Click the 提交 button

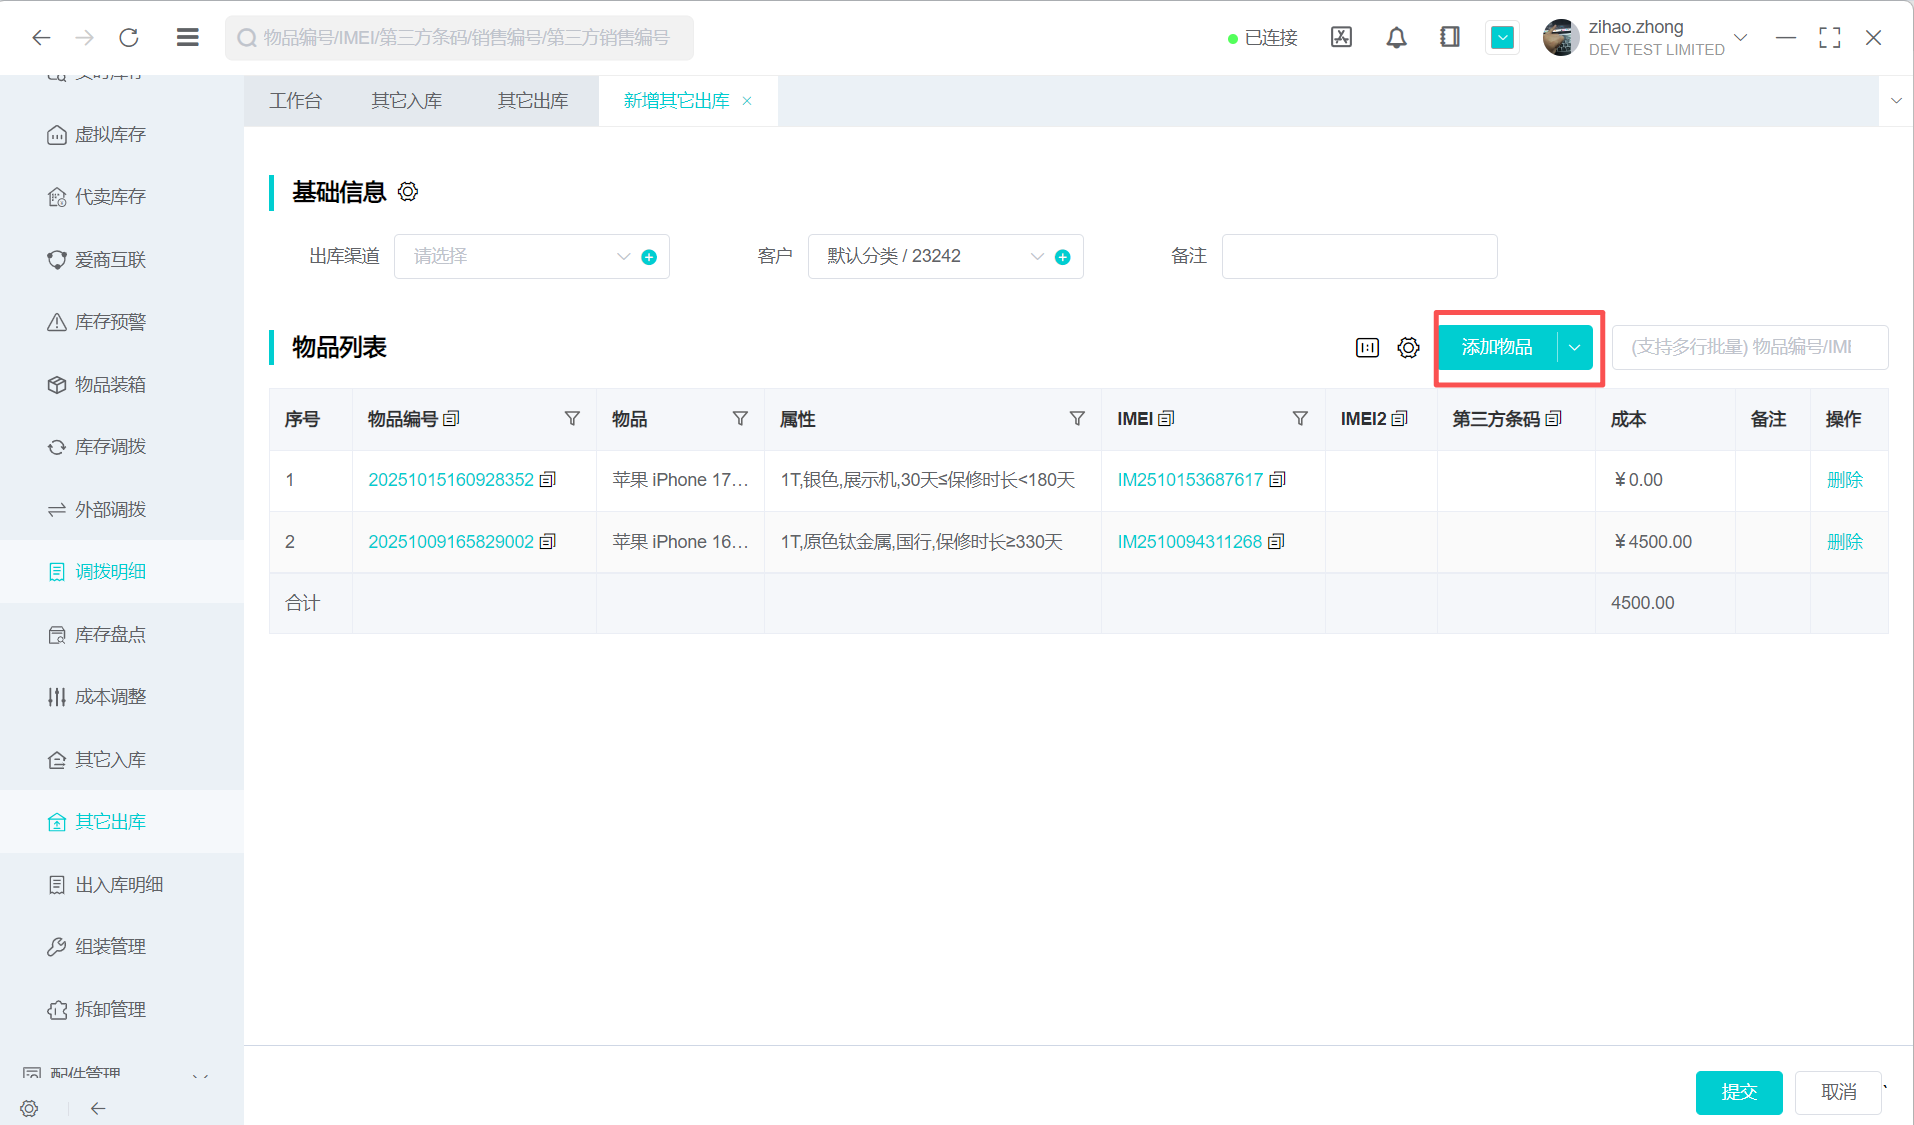pos(1738,1092)
